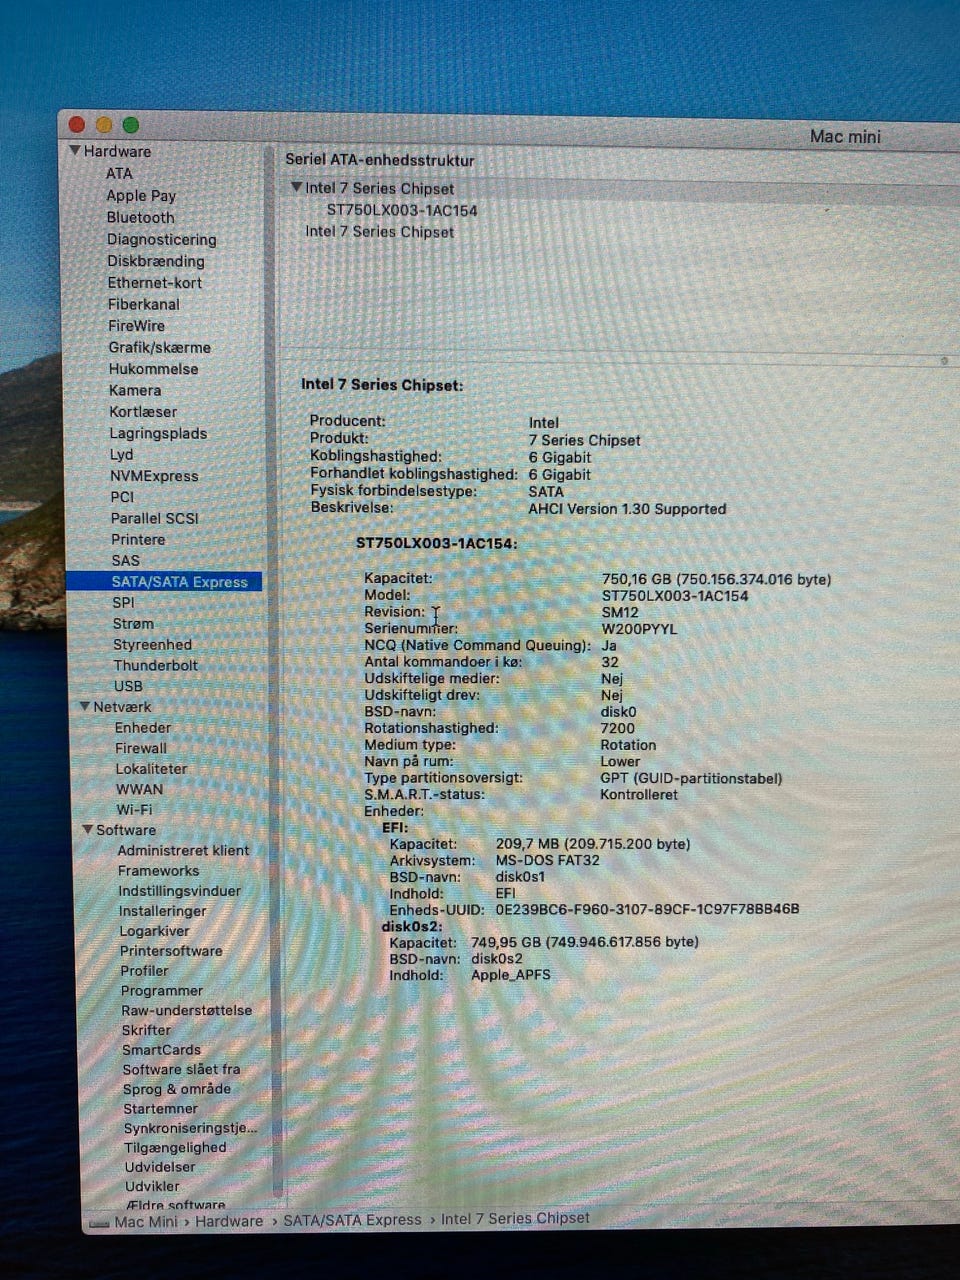The width and height of the screenshot is (960, 1280).
Task: Select Bluetooth in the sidebar
Action: coord(141,217)
